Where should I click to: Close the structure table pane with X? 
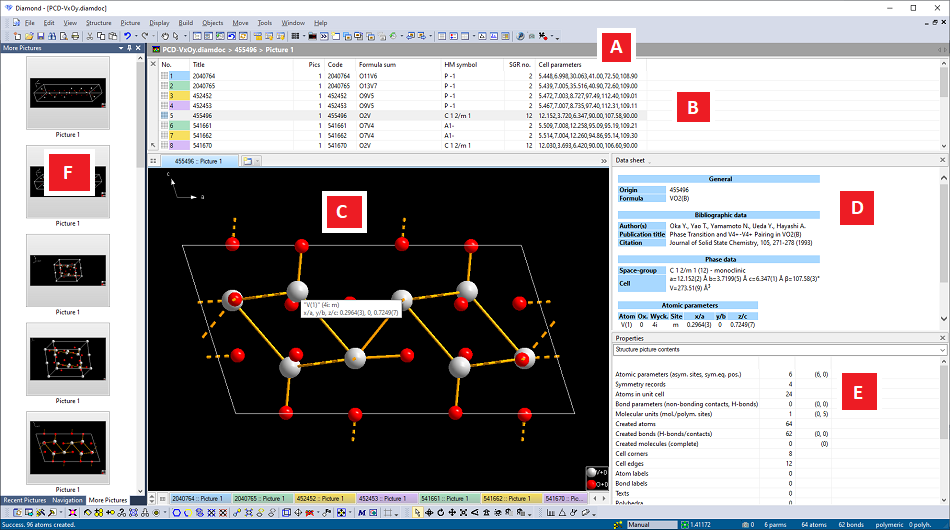pos(155,64)
